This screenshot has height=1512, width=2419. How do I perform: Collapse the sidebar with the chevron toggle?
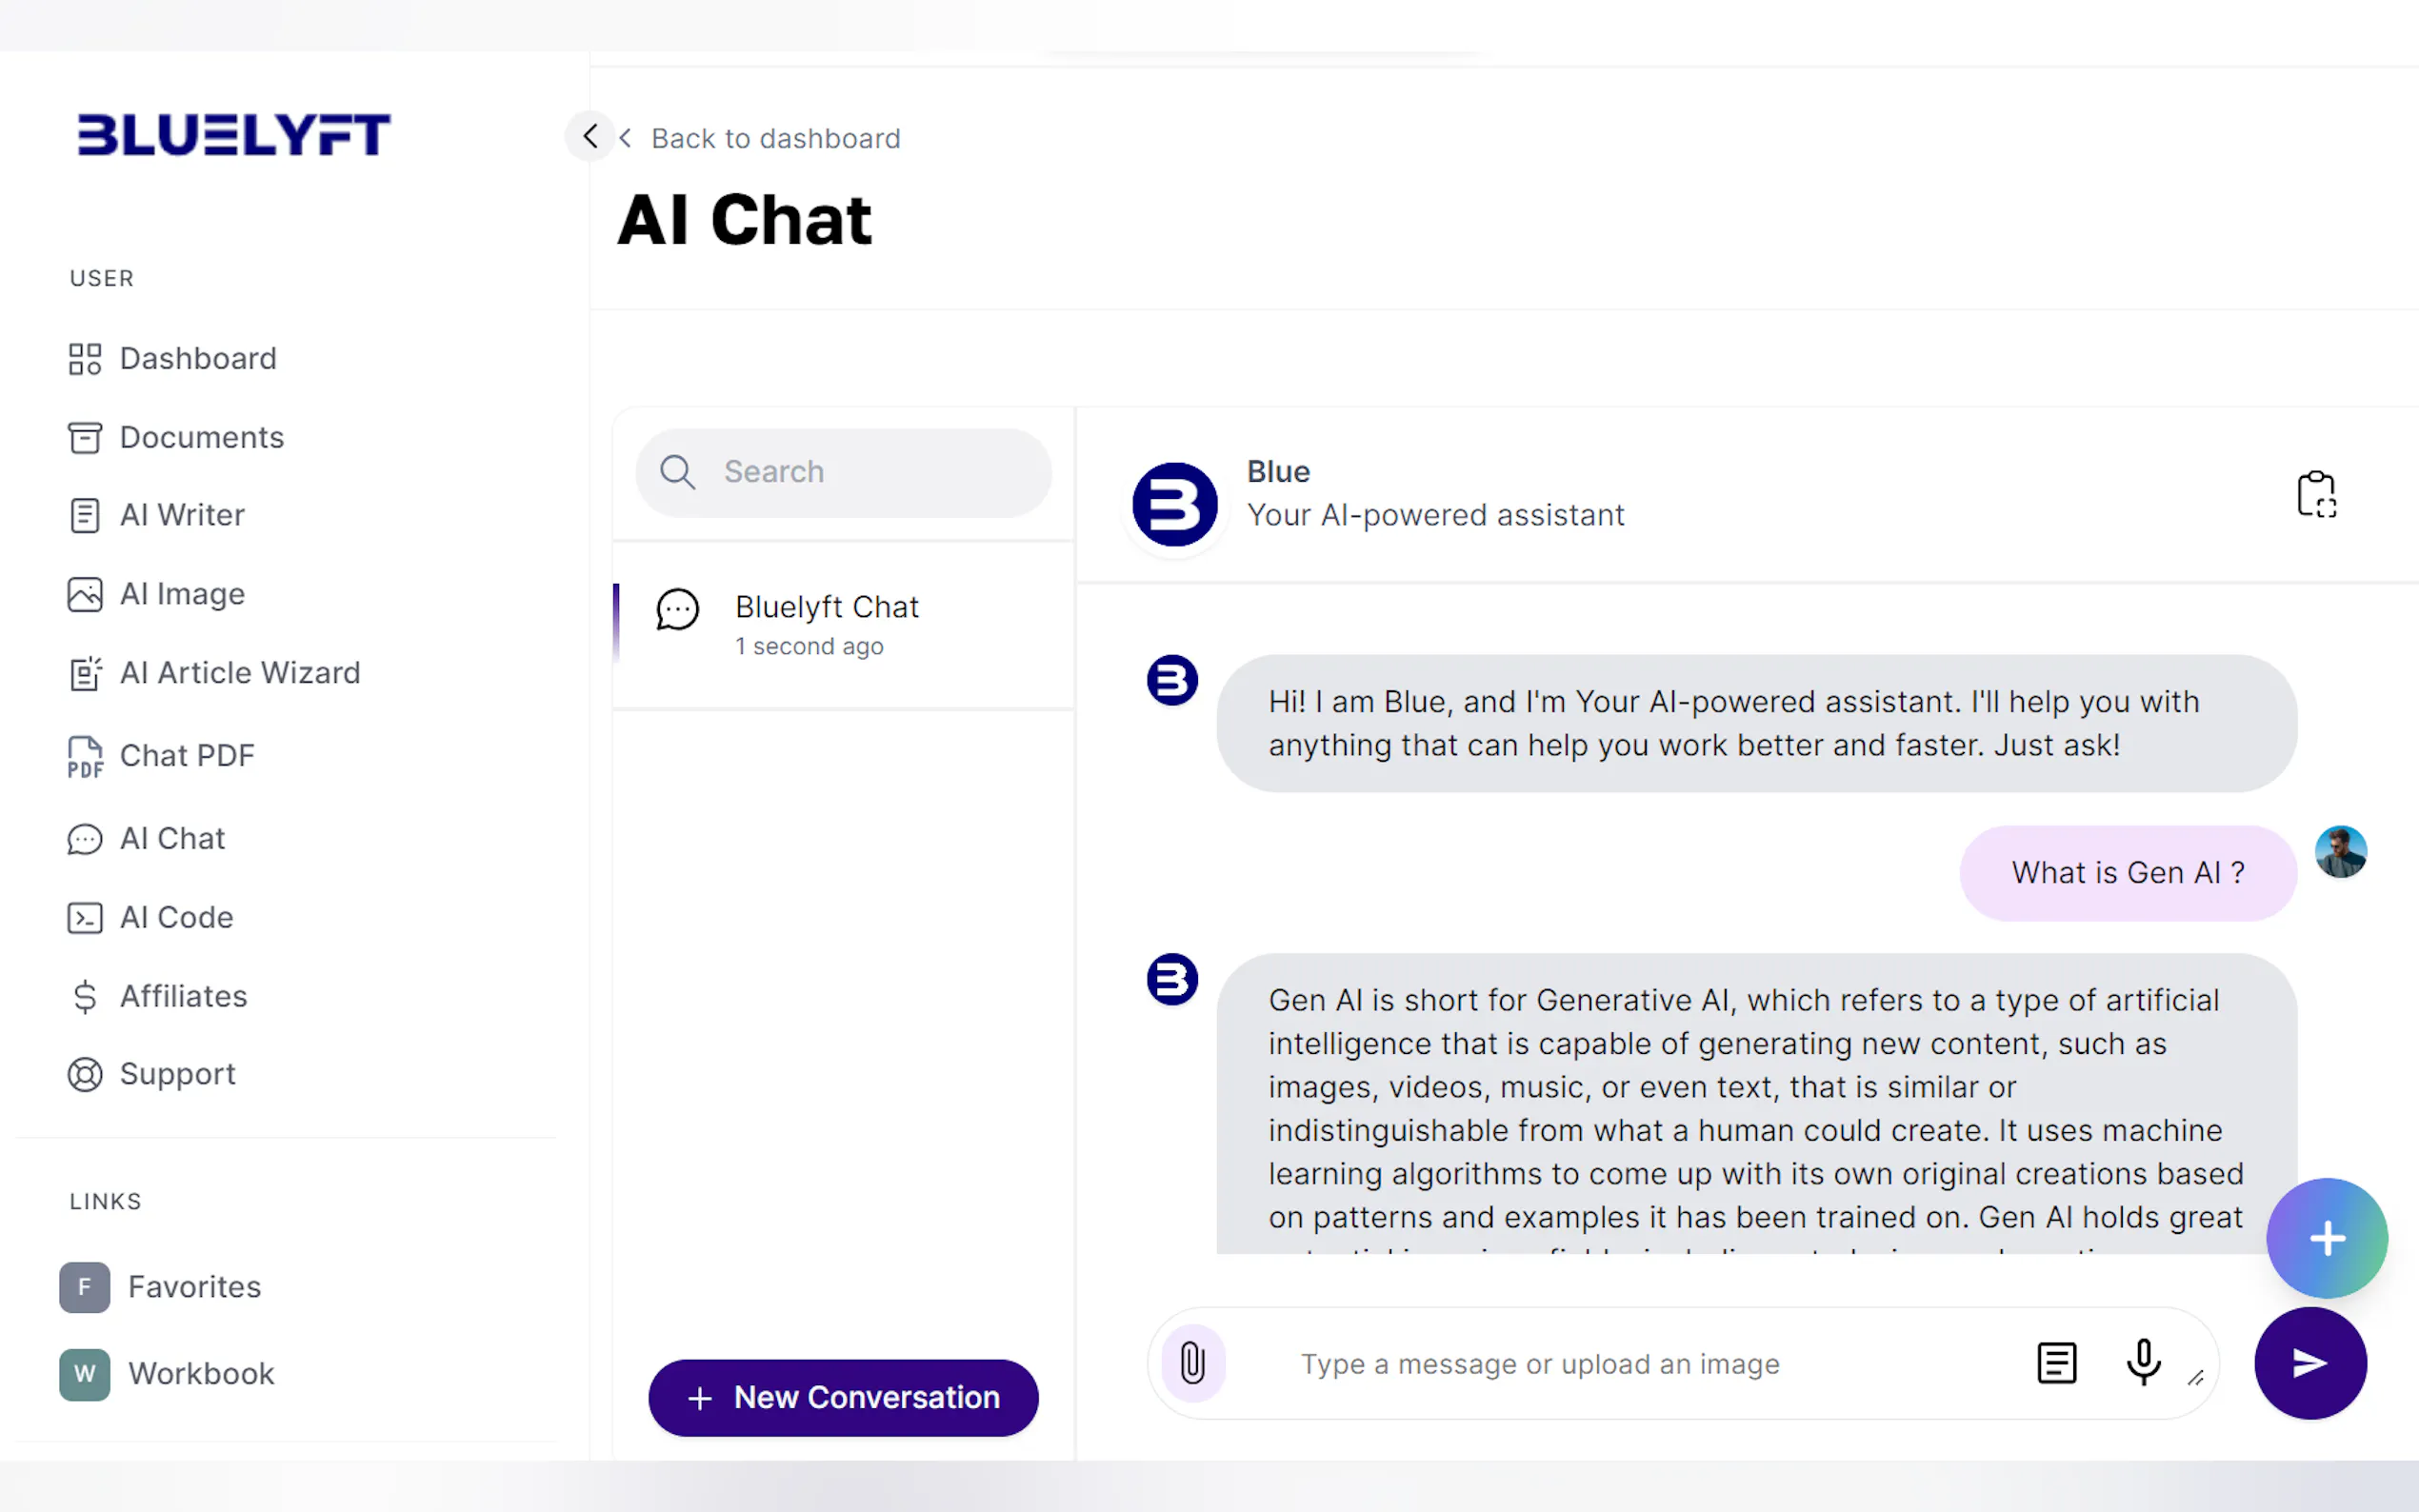point(590,136)
